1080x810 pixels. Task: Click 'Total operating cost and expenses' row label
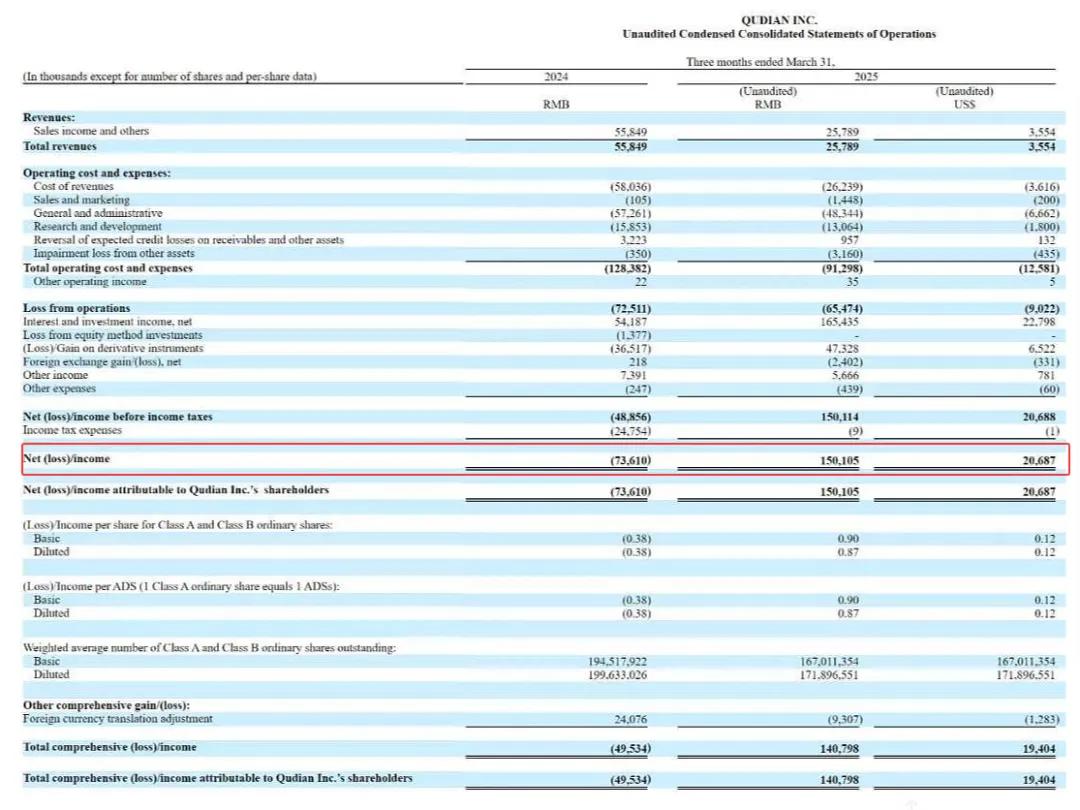(x=108, y=268)
